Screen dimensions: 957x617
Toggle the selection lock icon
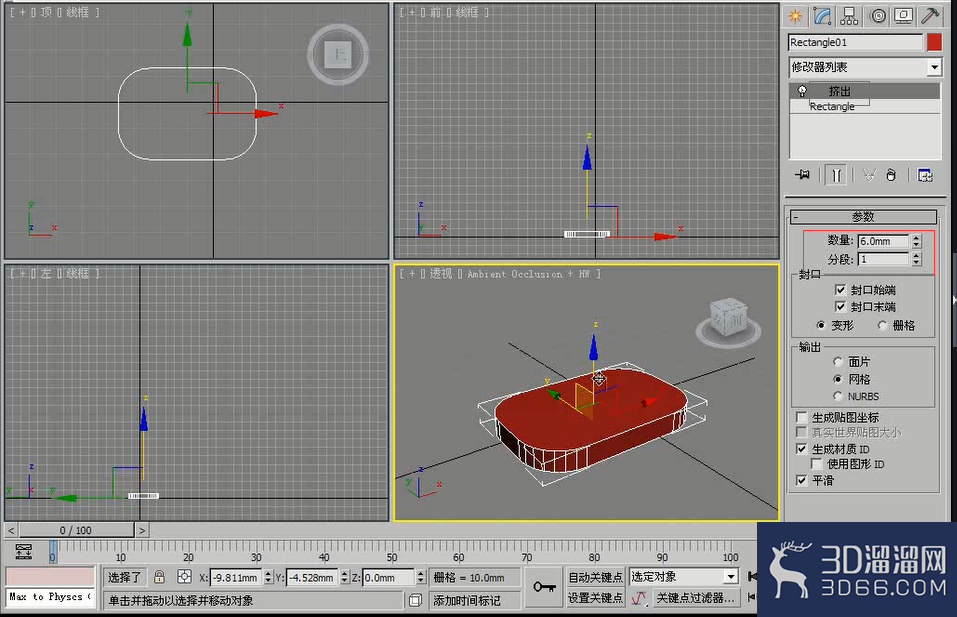[159, 577]
